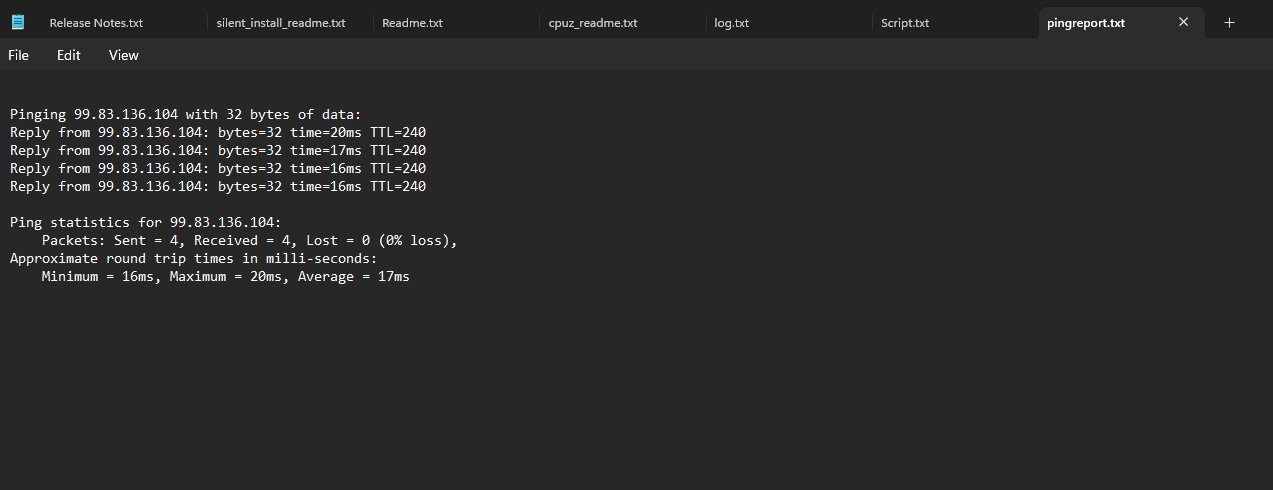Image resolution: width=1273 pixels, height=490 pixels.
Task: Click the Notepad app icon
Action: 18,22
